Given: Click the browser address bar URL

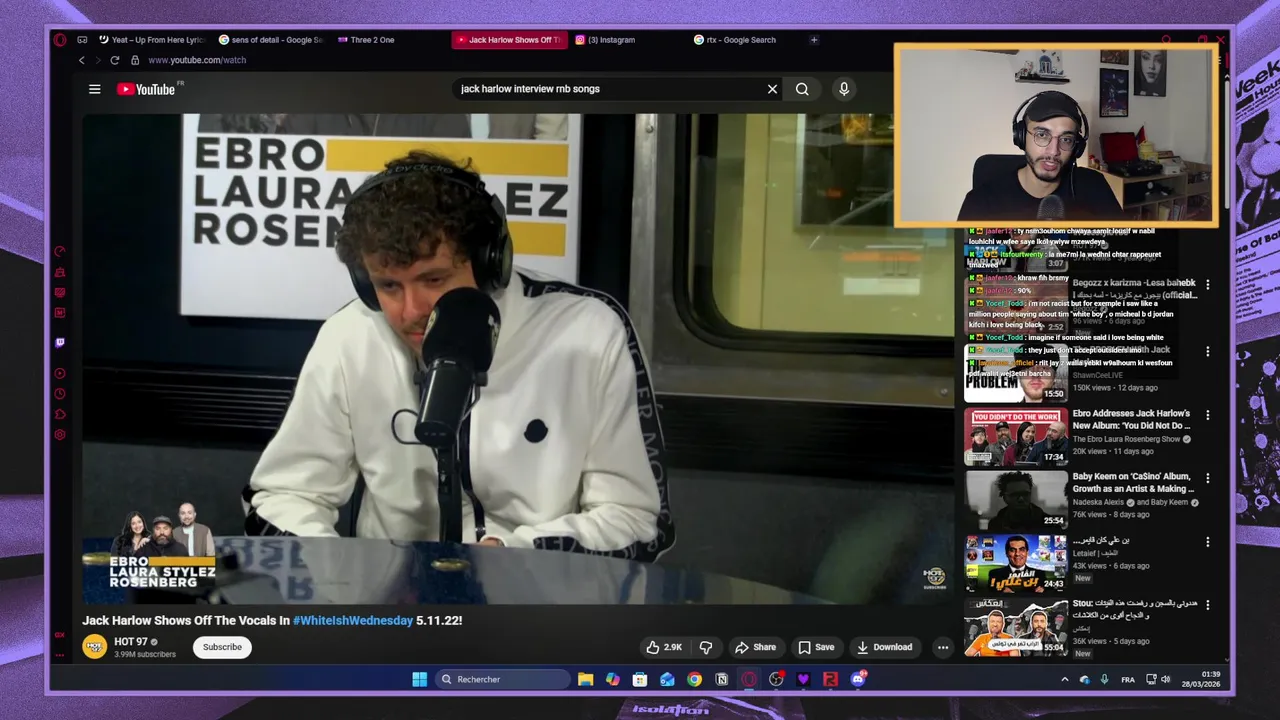Looking at the screenshot, I should pyautogui.click(x=197, y=60).
